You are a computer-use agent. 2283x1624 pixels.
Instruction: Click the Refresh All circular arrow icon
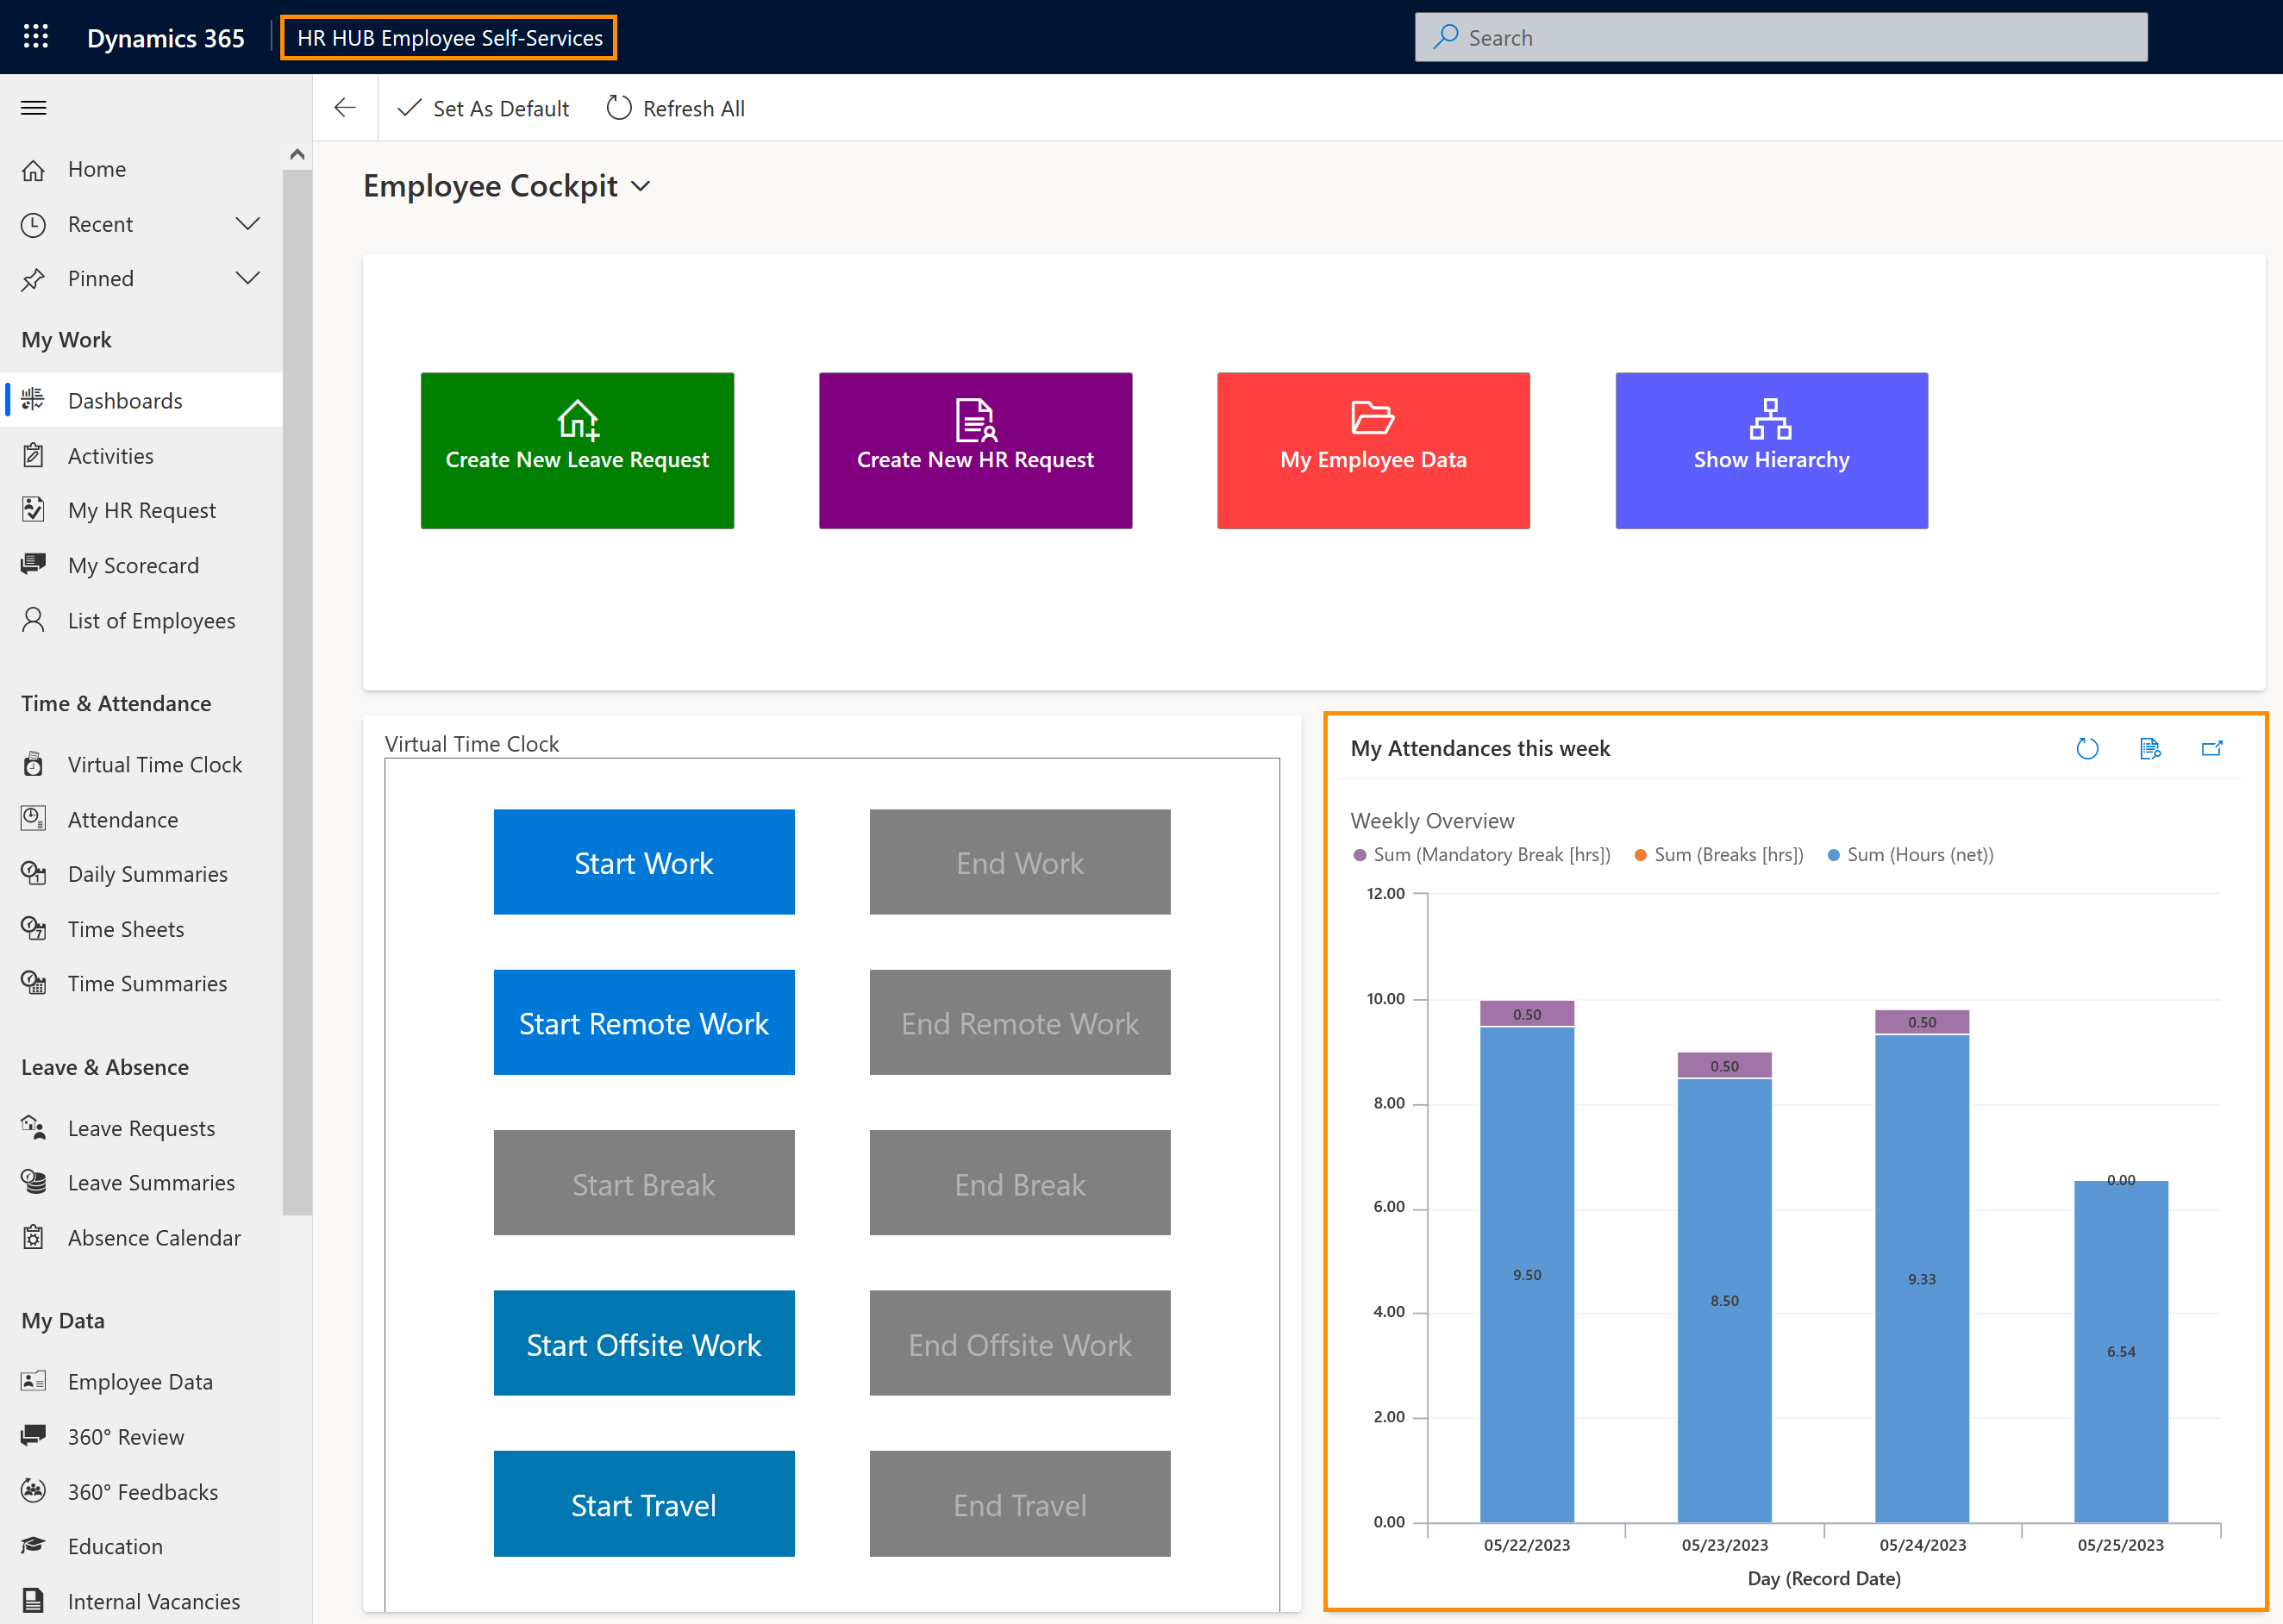point(619,108)
